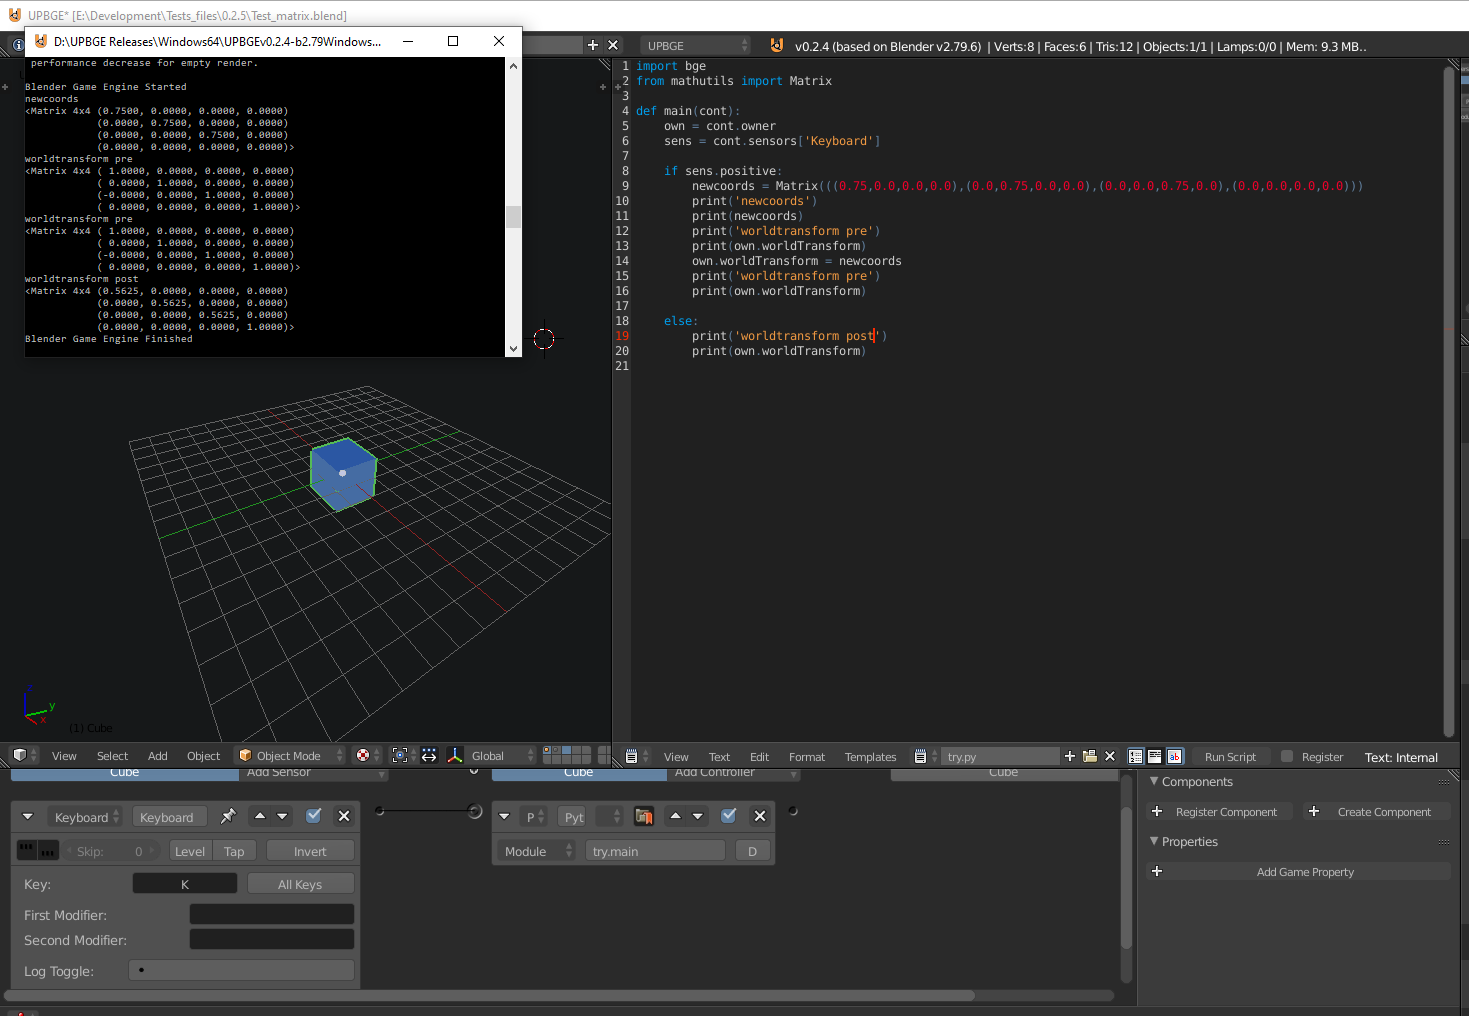This screenshot has height=1016, width=1469.
Task: Click the Run Script button
Action: coord(1230,757)
